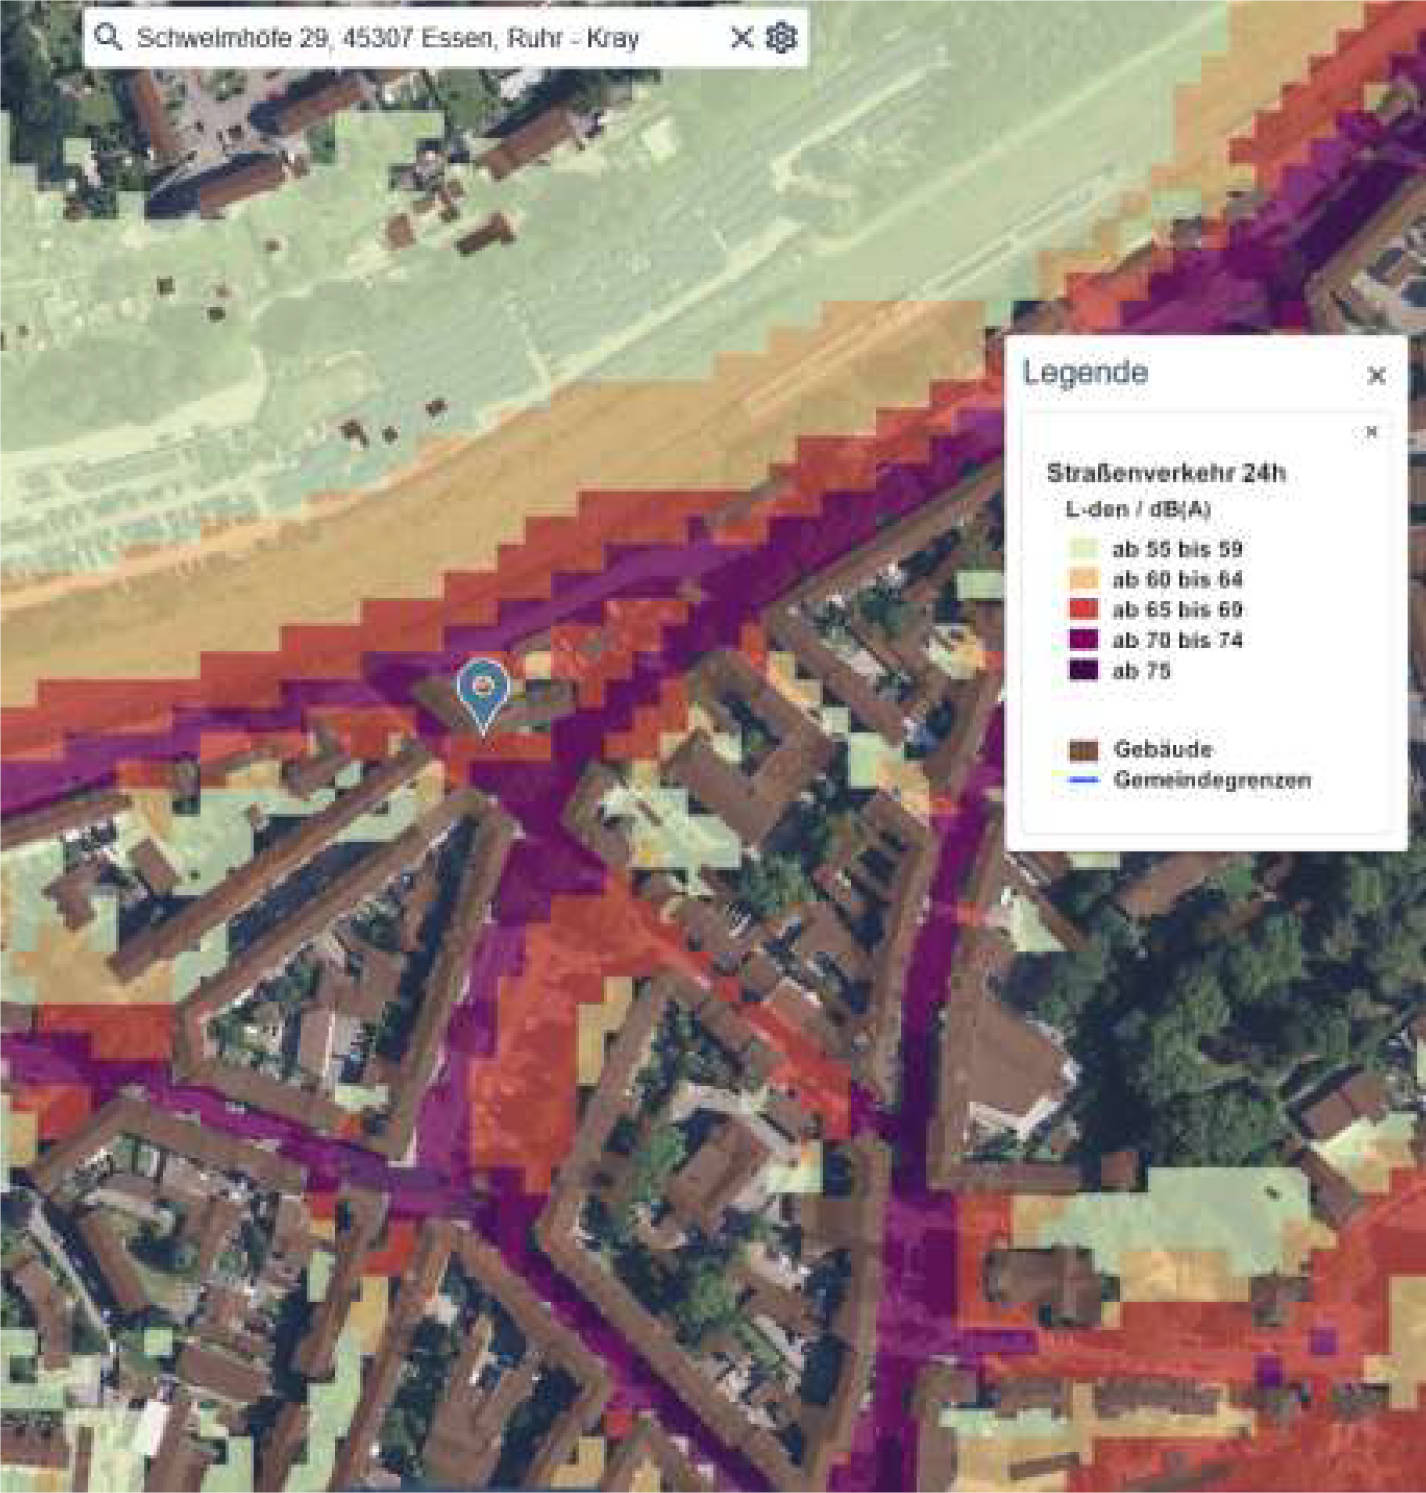Remove the Straßenverkehr 24h legend entry
Viewport: 1426px width, 1493px height.
1371,432
